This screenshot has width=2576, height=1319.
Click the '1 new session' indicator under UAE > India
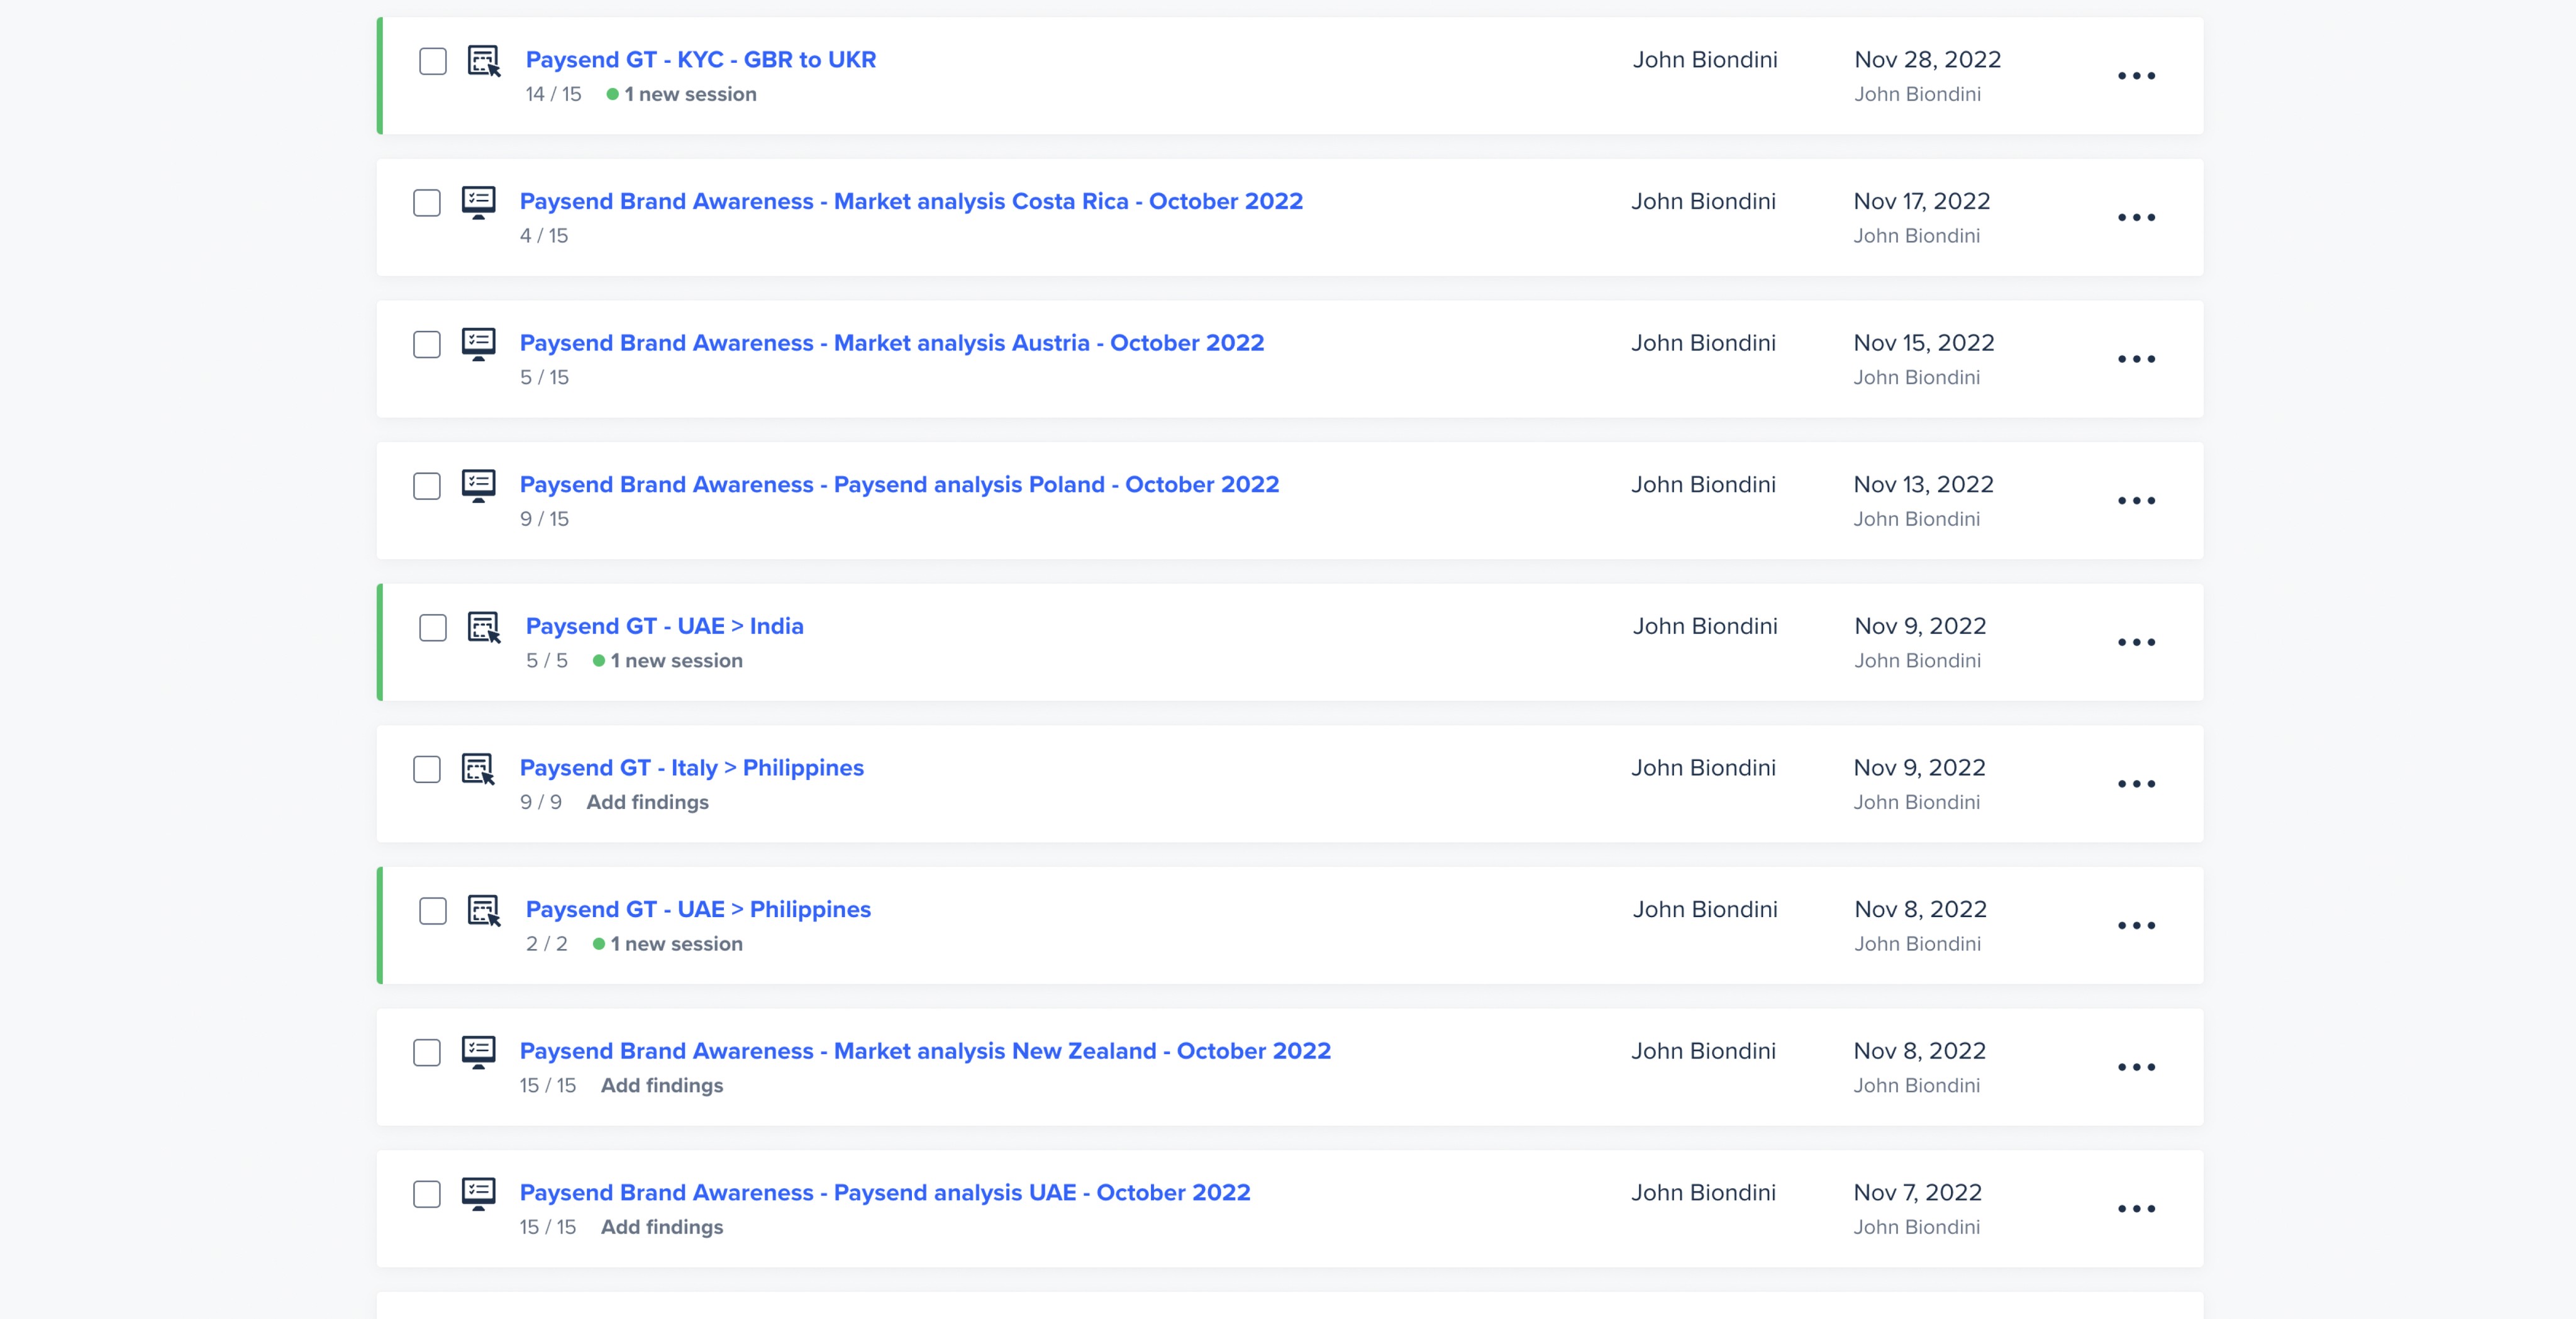pos(676,661)
